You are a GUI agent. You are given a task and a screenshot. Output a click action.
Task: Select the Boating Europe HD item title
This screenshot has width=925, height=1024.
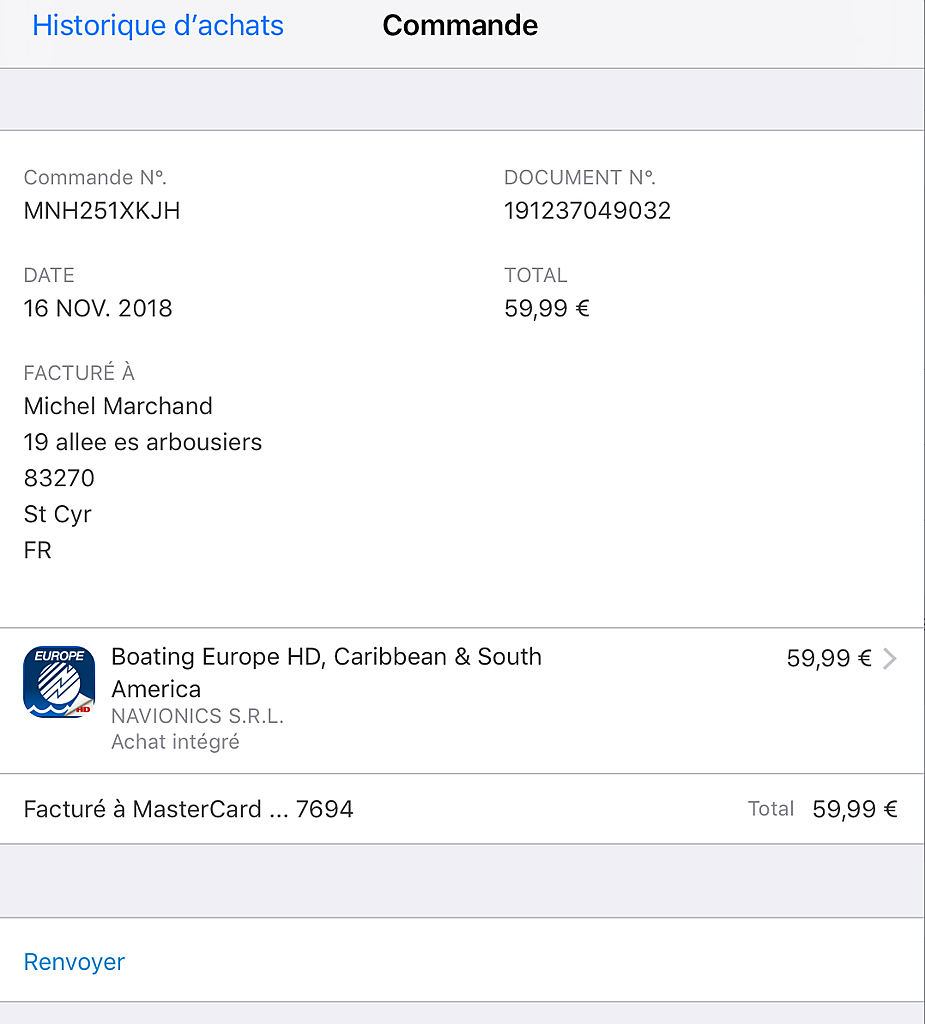tap(326, 673)
